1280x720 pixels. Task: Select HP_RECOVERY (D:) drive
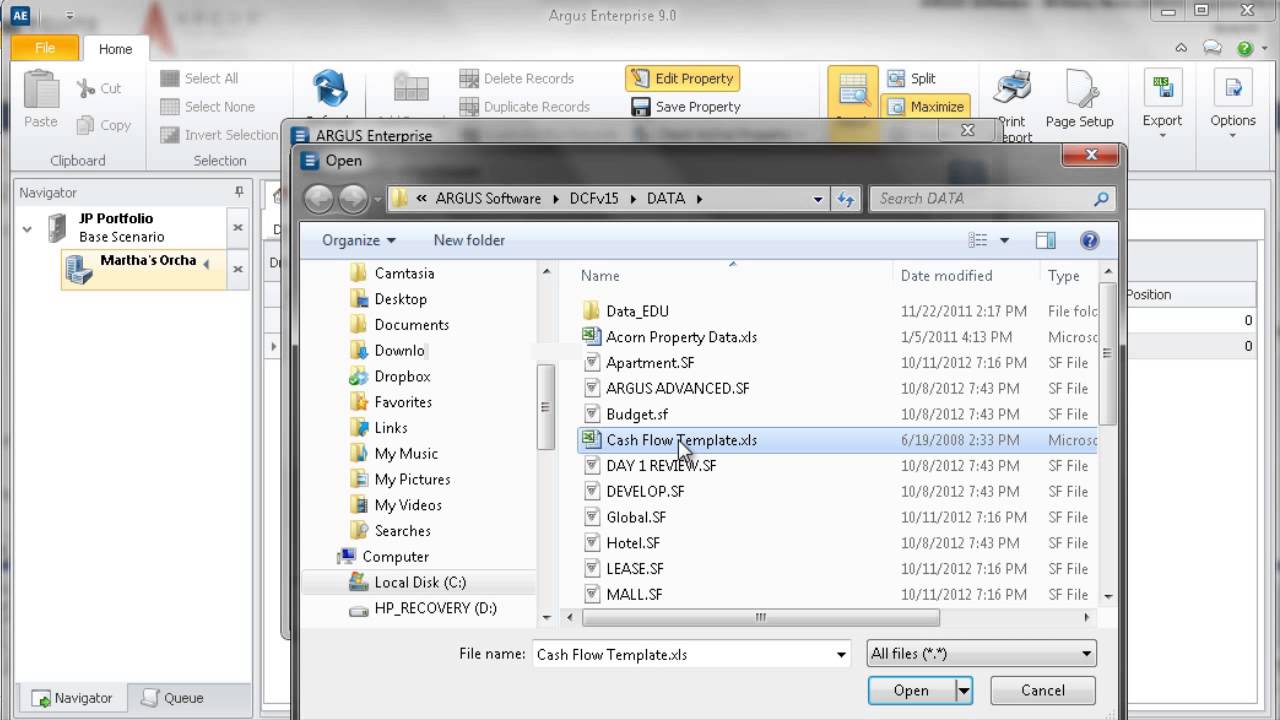click(435, 608)
